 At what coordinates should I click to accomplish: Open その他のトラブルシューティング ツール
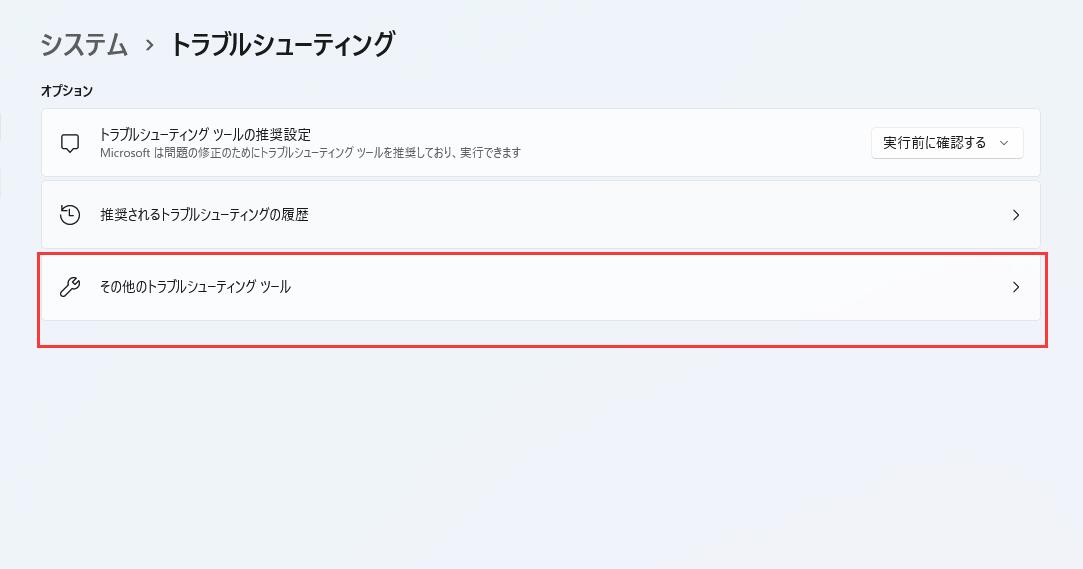195,287
